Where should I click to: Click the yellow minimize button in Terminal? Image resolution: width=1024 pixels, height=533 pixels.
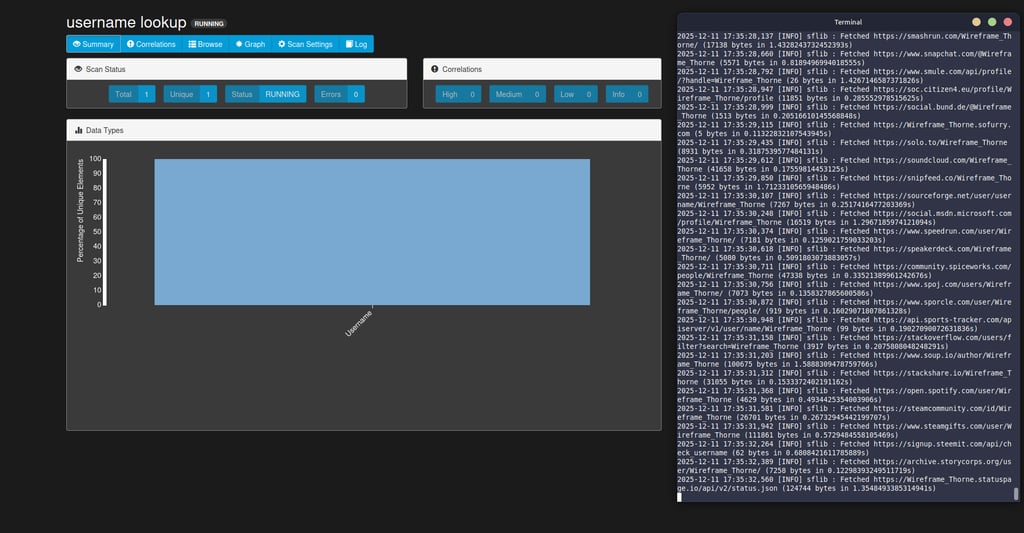[976, 22]
